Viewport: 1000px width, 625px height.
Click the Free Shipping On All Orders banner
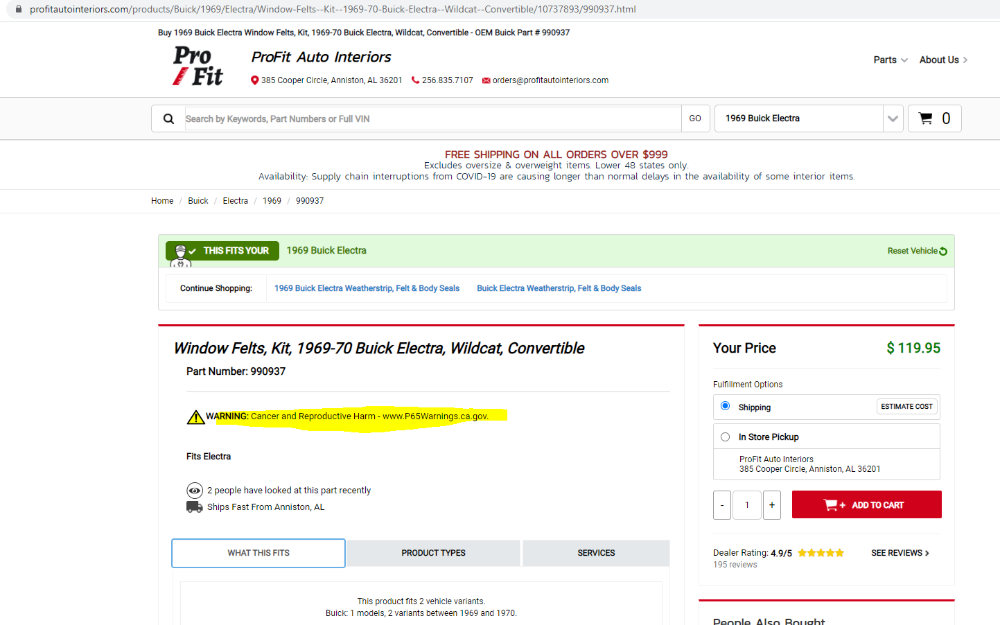tap(556, 154)
